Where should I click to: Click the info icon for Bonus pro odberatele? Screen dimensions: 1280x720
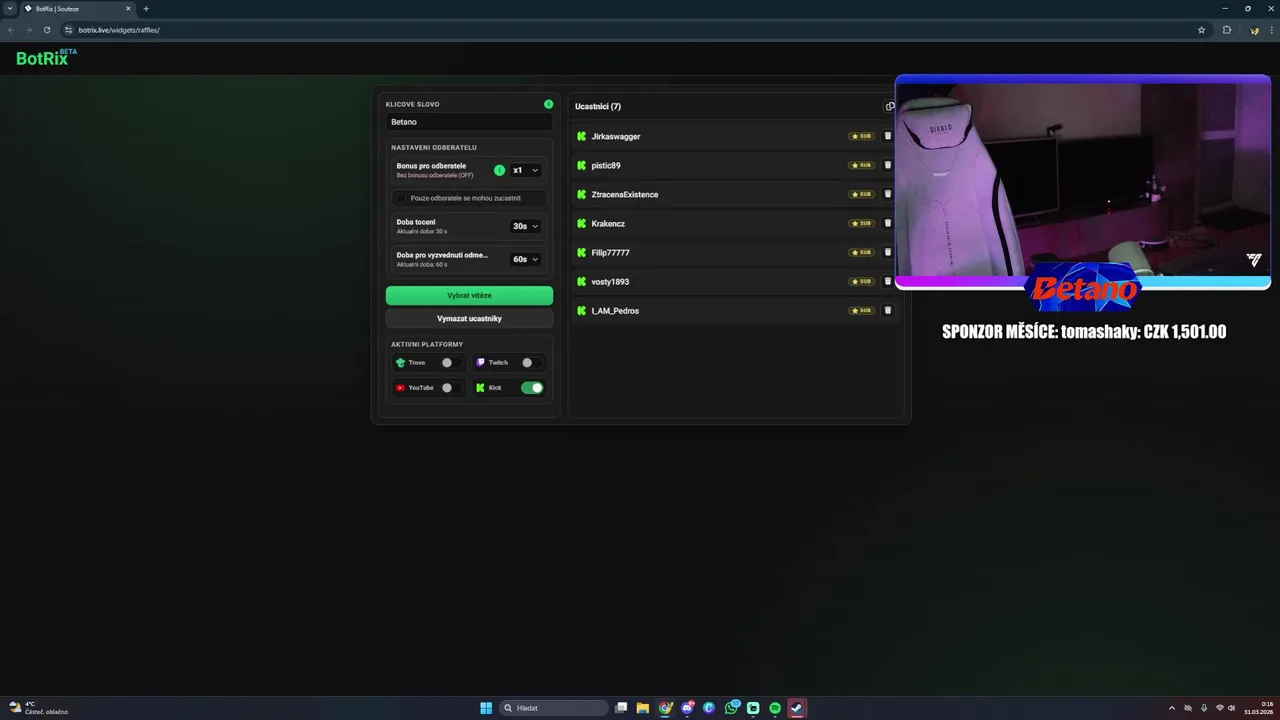click(499, 170)
